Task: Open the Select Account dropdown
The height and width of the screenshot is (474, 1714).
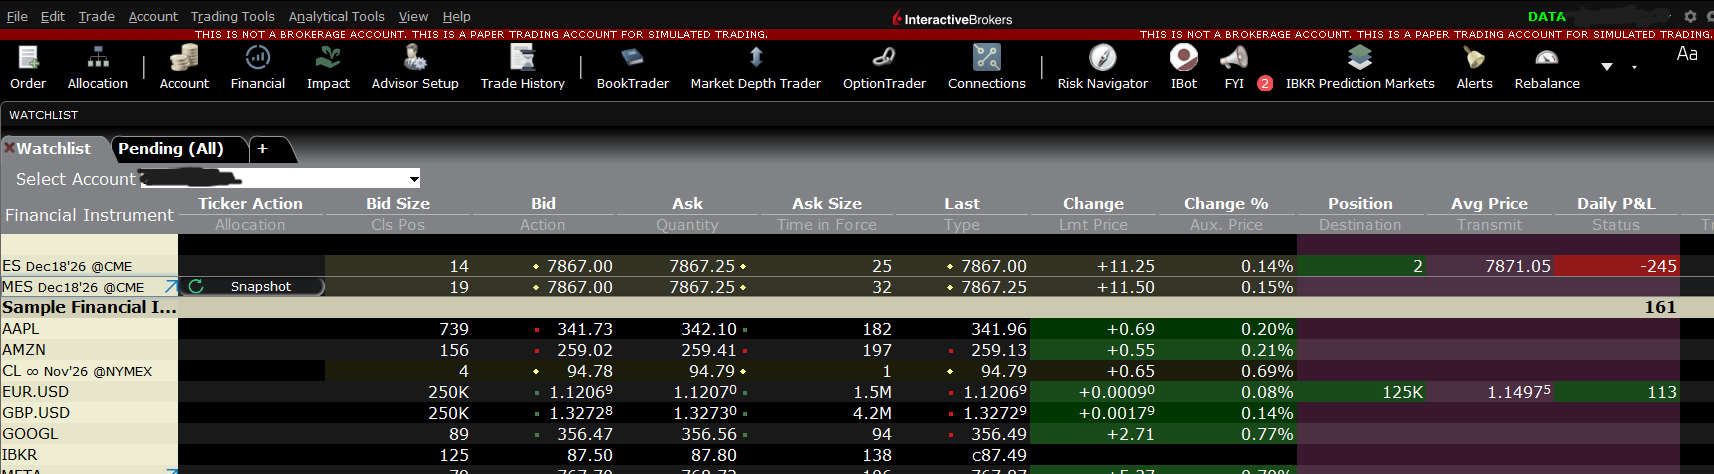Action: pos(280,179)
